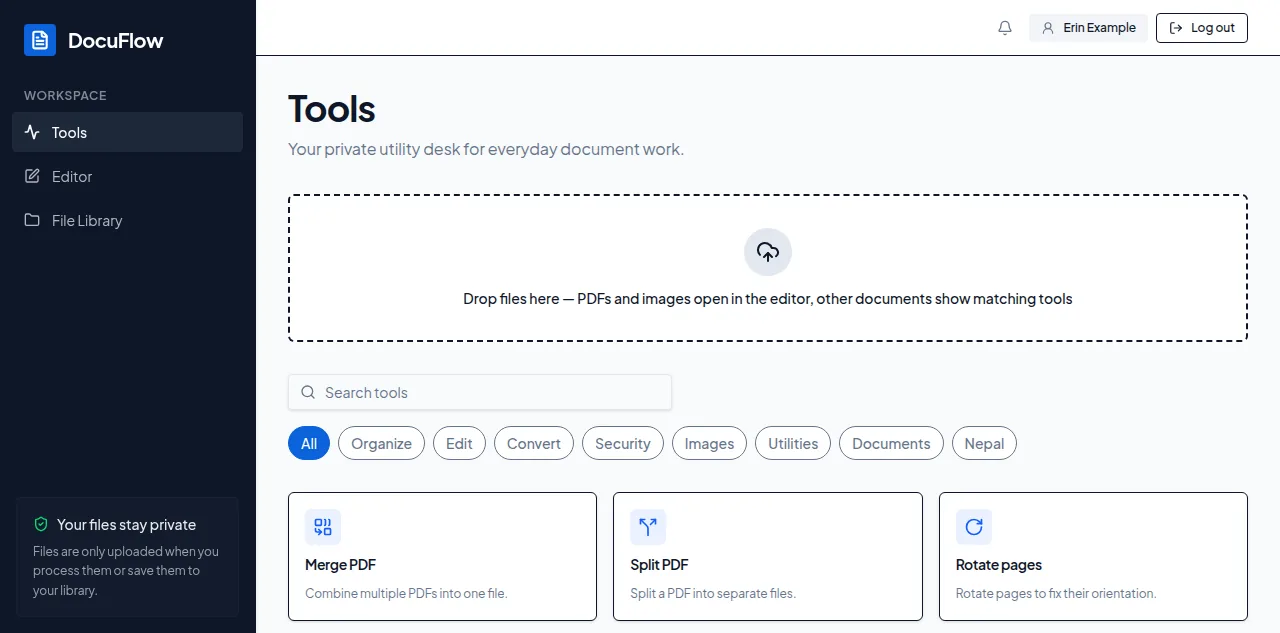
Task: Click the Log out button
Action: click(1202, 28)
